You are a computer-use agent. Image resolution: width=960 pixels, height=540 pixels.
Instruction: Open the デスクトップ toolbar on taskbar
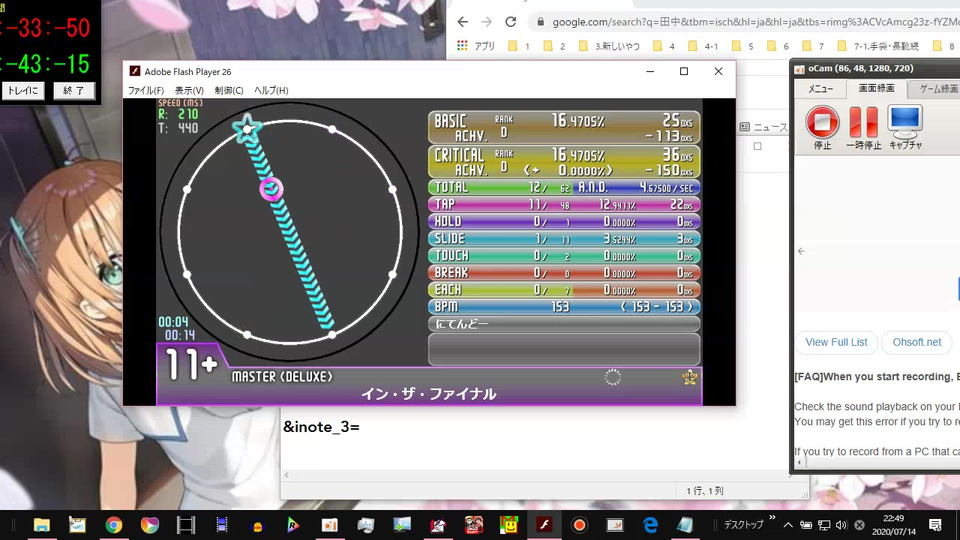744,525
